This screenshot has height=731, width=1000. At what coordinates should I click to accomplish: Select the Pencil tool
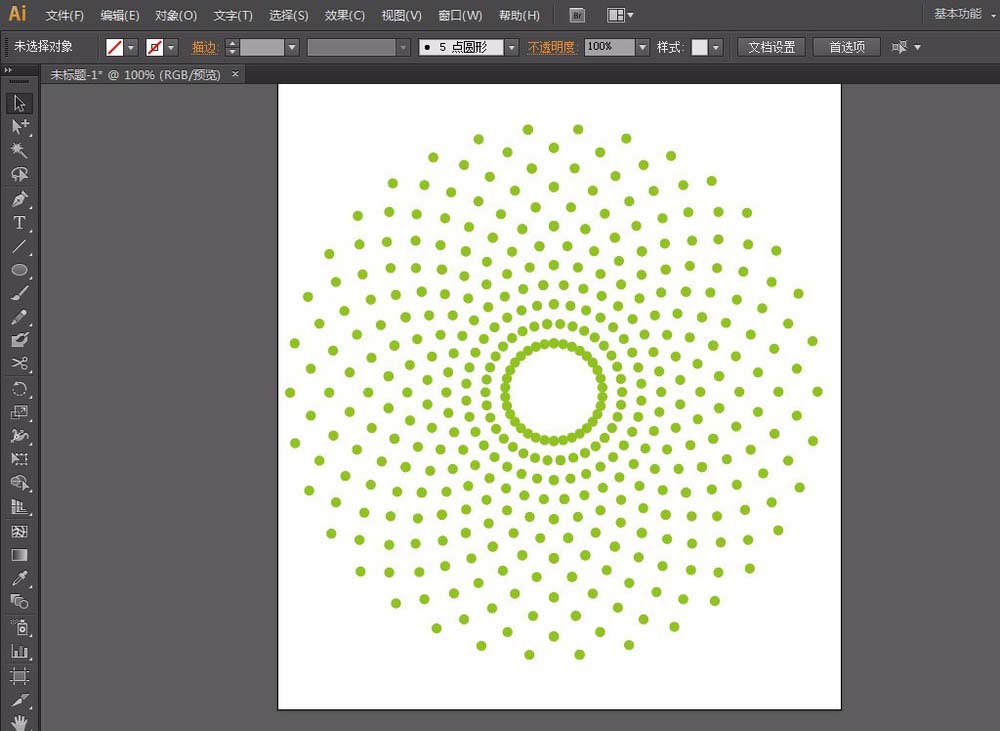[19, 317]
